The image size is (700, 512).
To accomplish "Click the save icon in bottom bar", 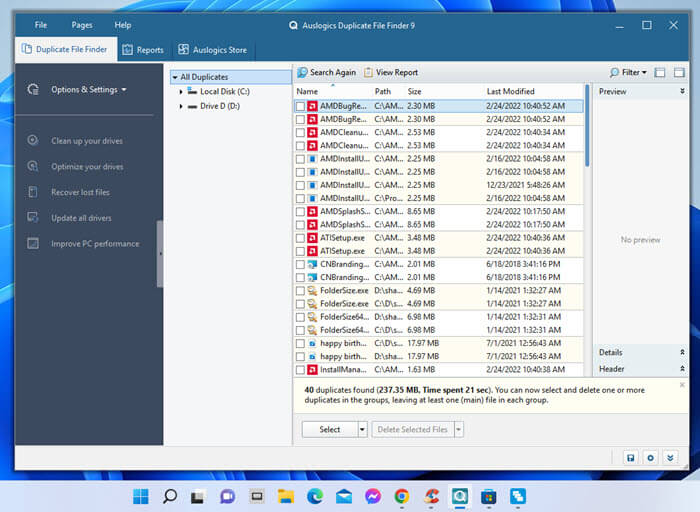I will pos(630,458).
